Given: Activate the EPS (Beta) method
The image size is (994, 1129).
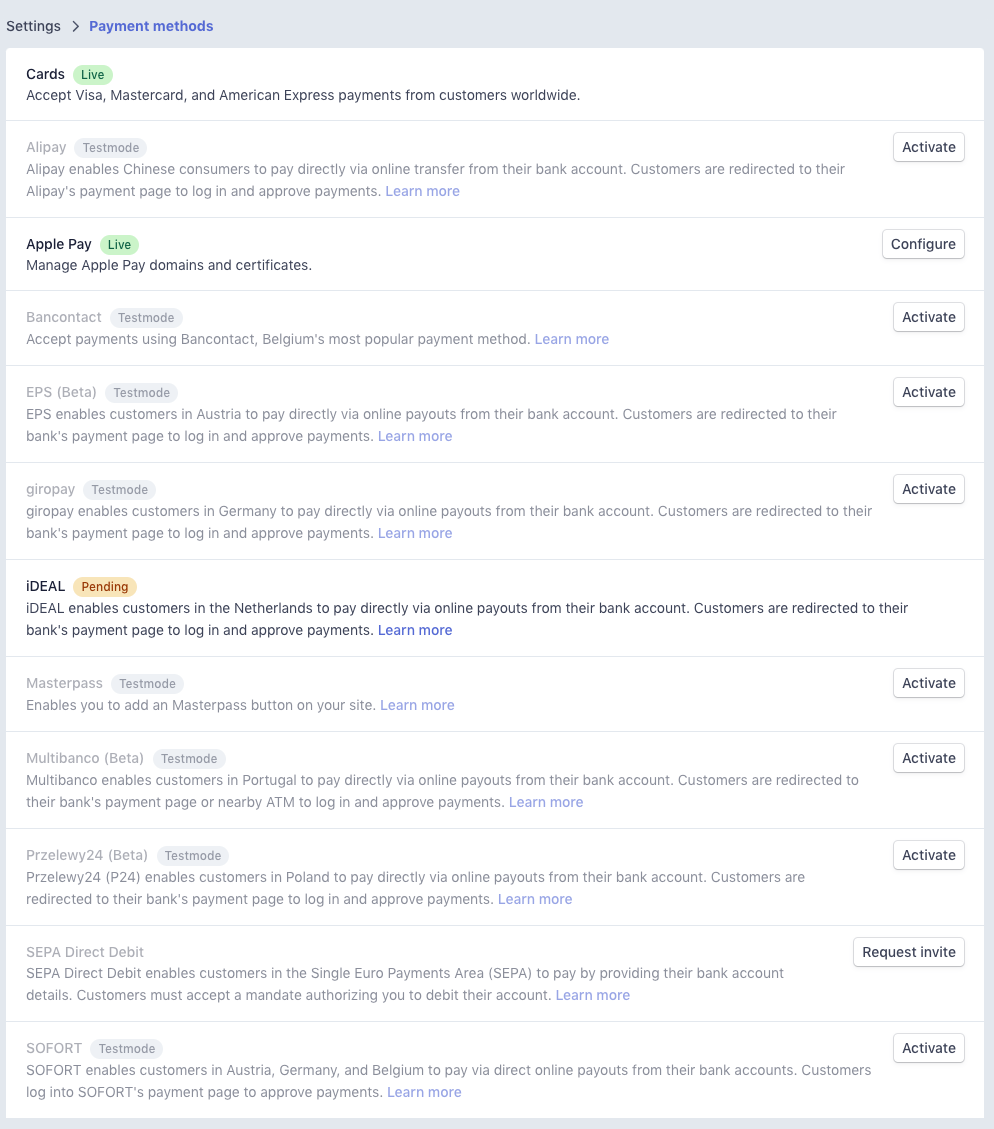Looking at the screenshot, I should pyautogui.click(x=928, y=392).
